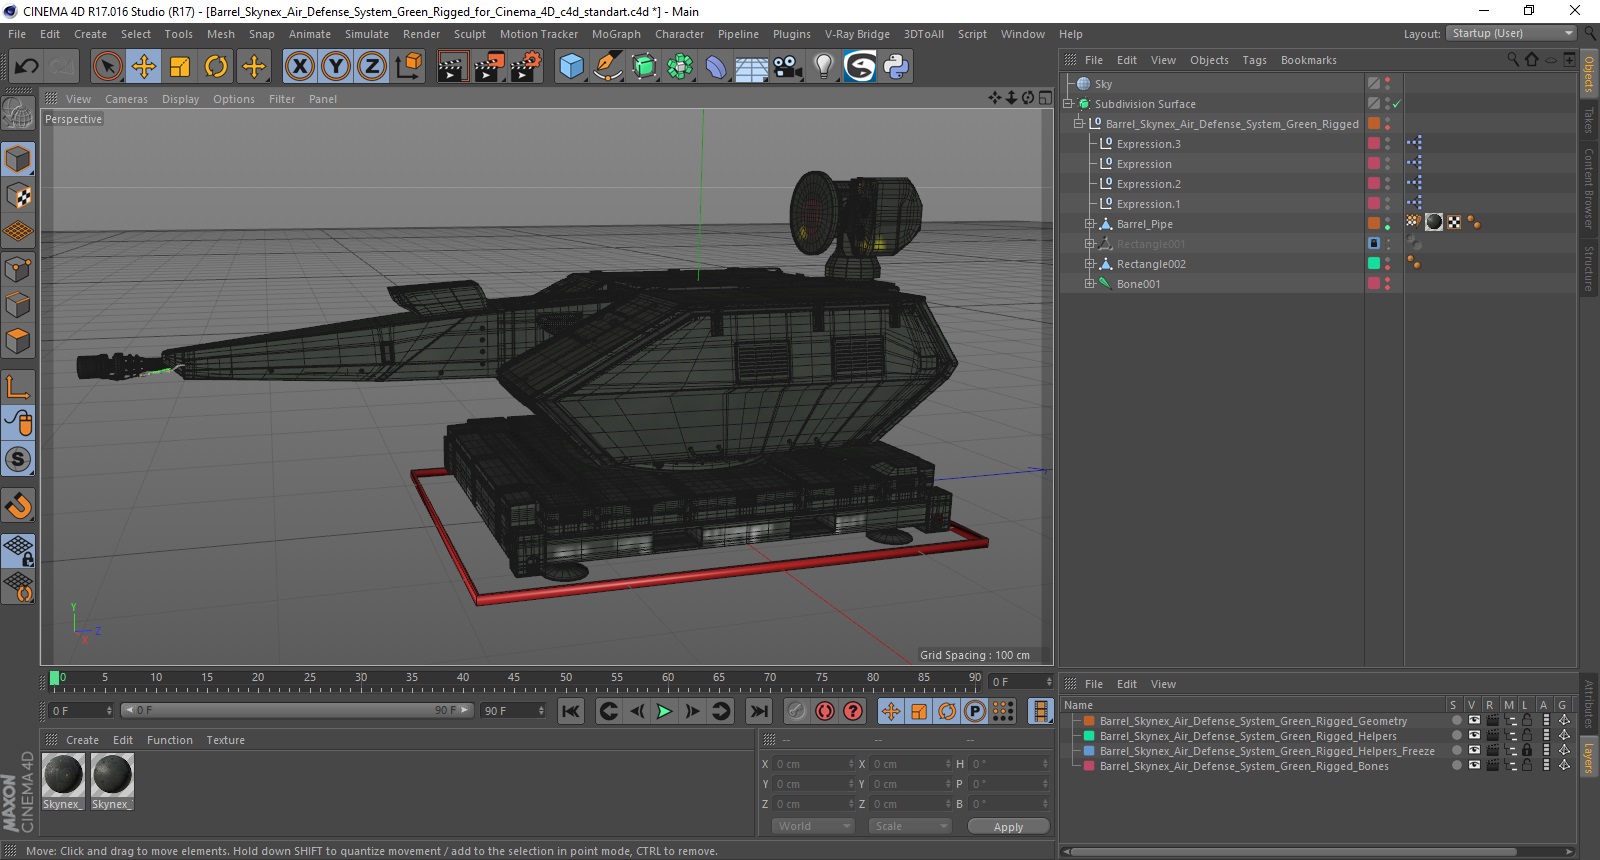Open the Content Browser side tab
This screenshot has width=1600, height=860.
pos(1588,188)
